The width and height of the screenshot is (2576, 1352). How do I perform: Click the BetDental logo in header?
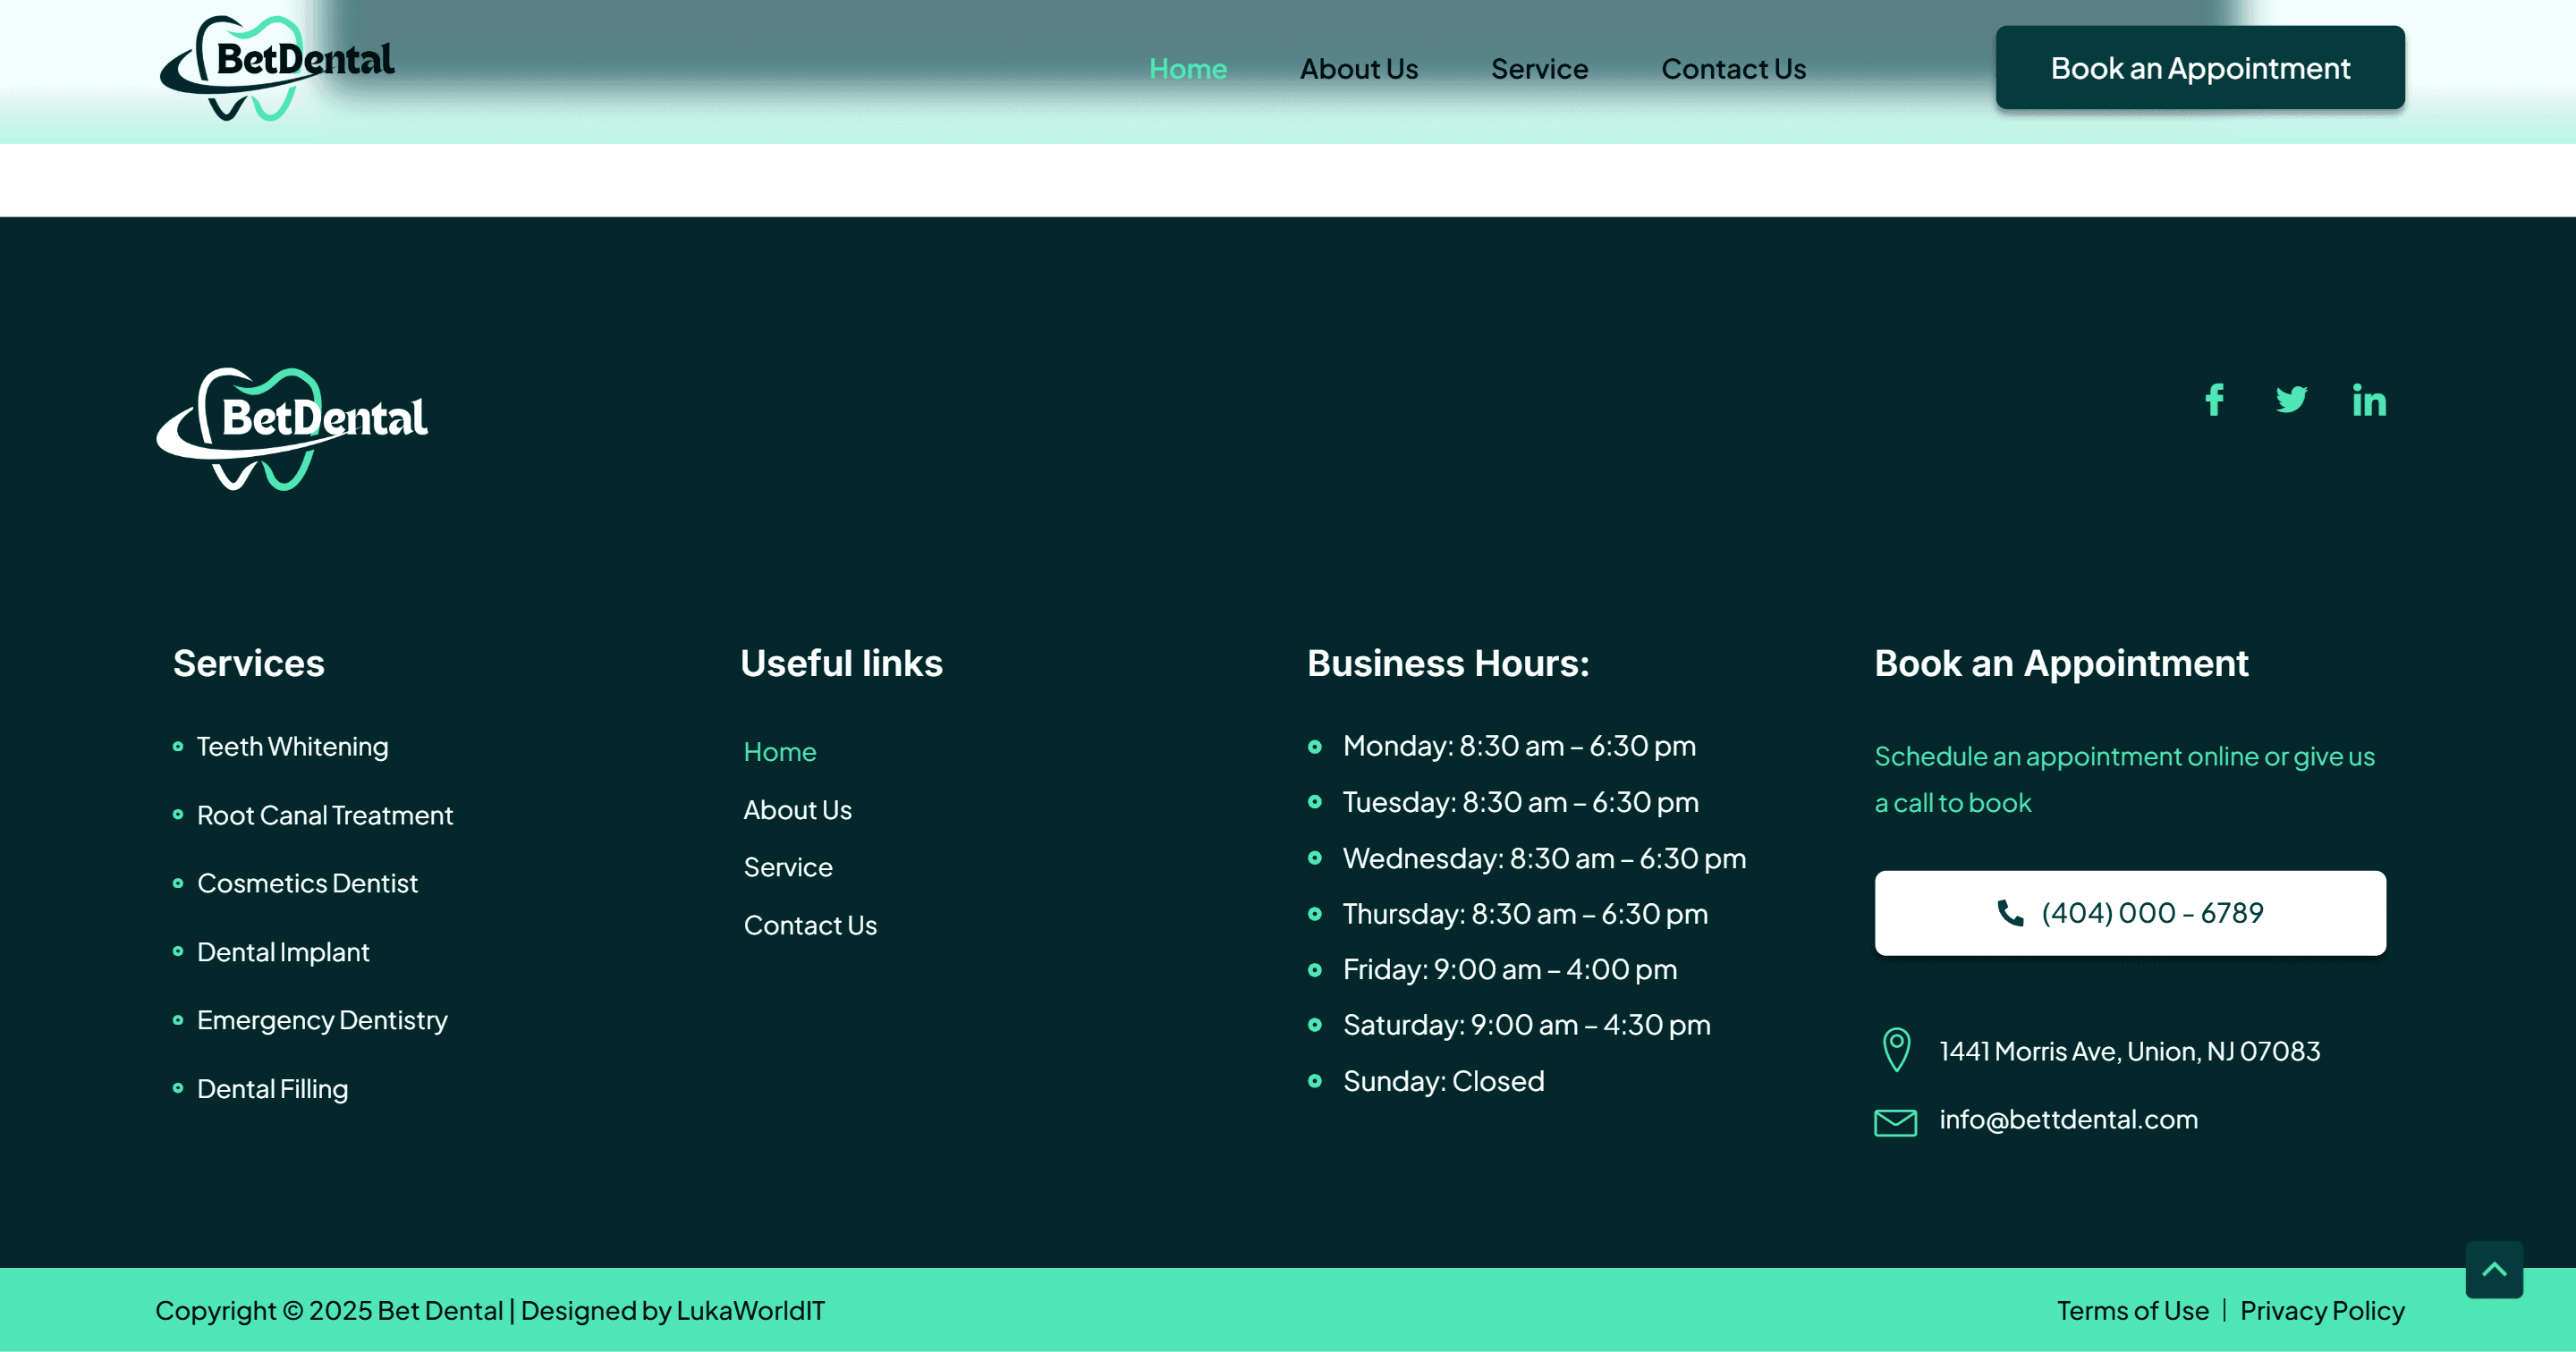point(278,68)
